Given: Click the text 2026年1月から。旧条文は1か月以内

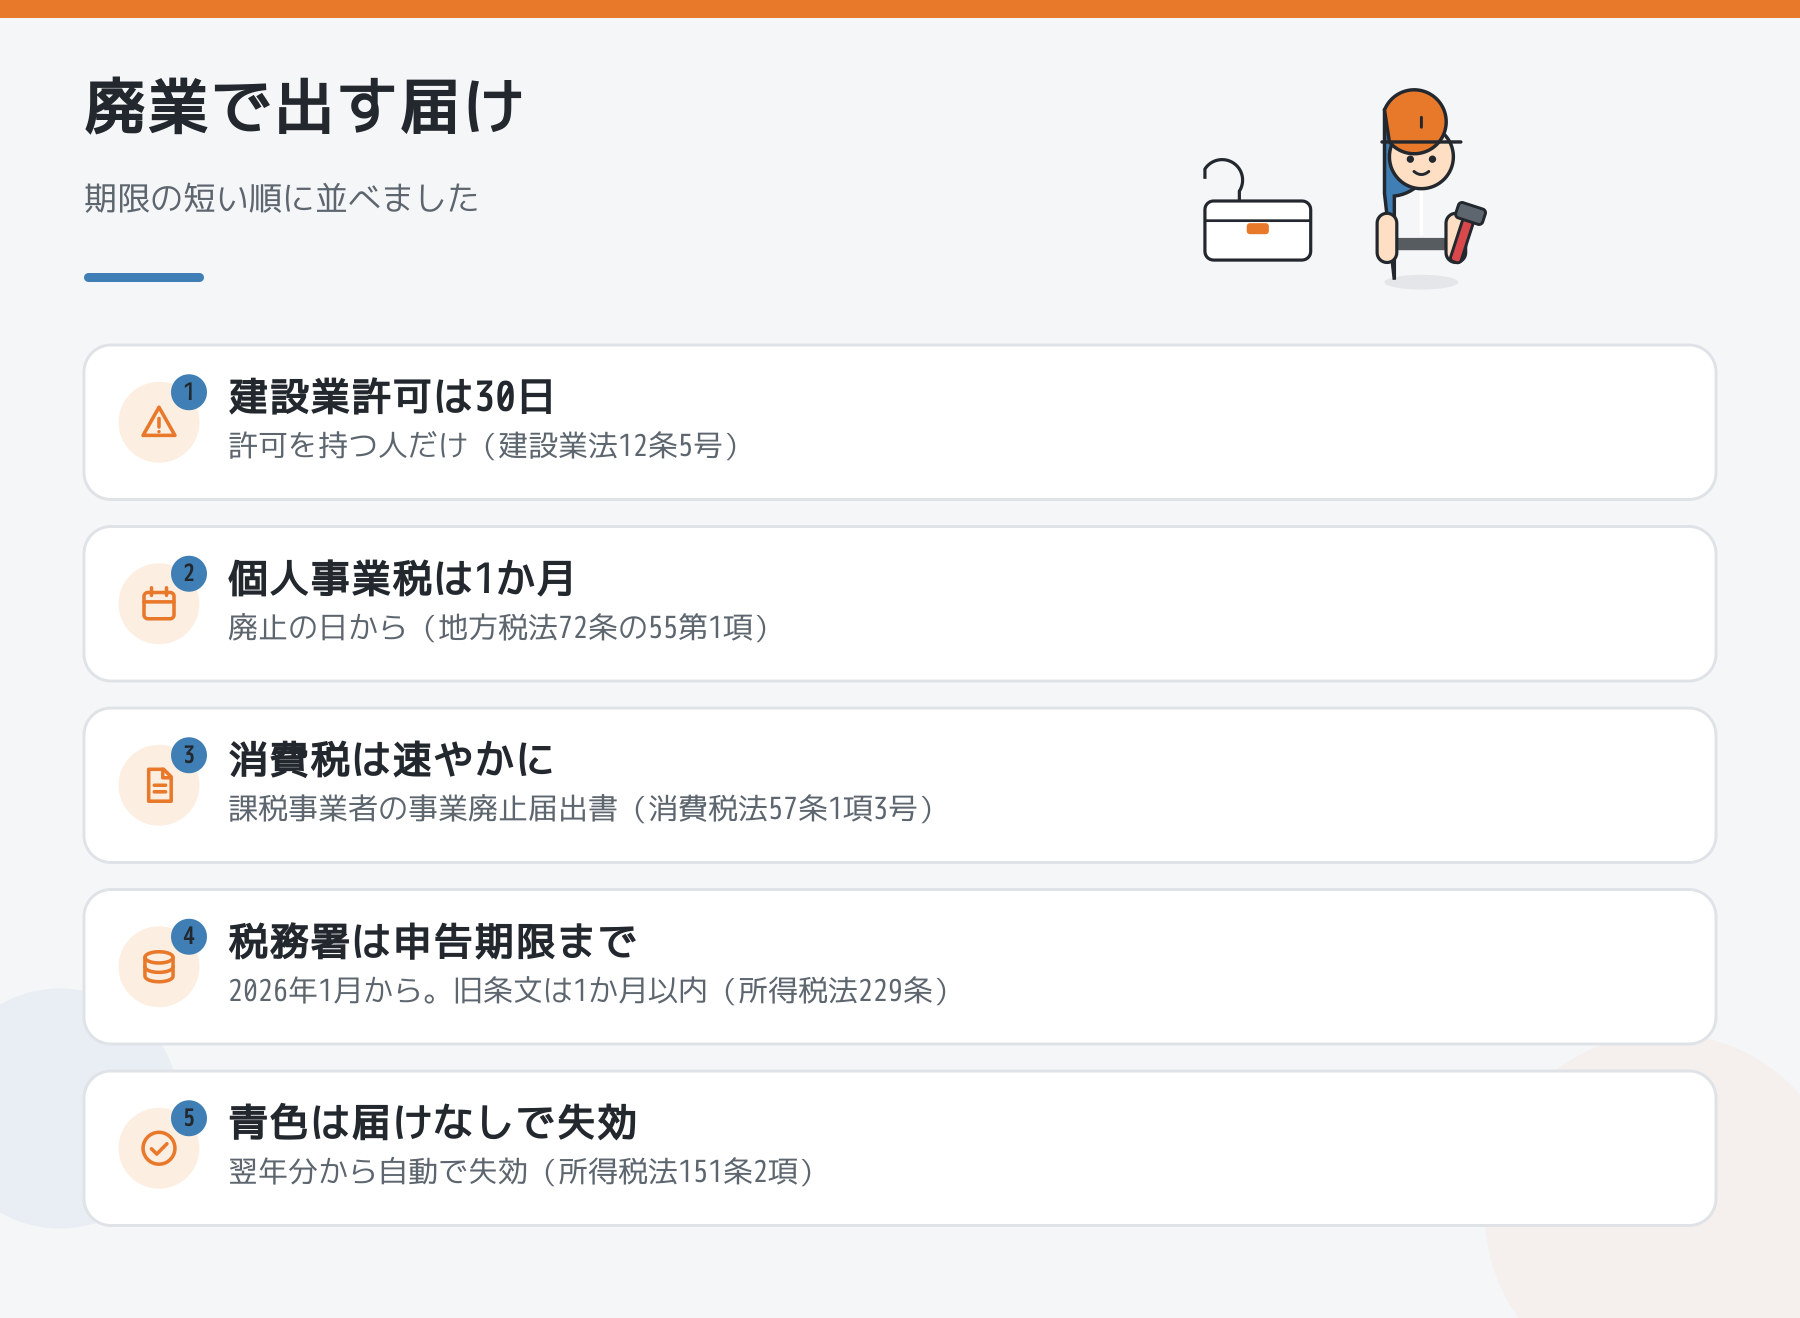Looking at the screenshot, I should click(x=467, y=990).
